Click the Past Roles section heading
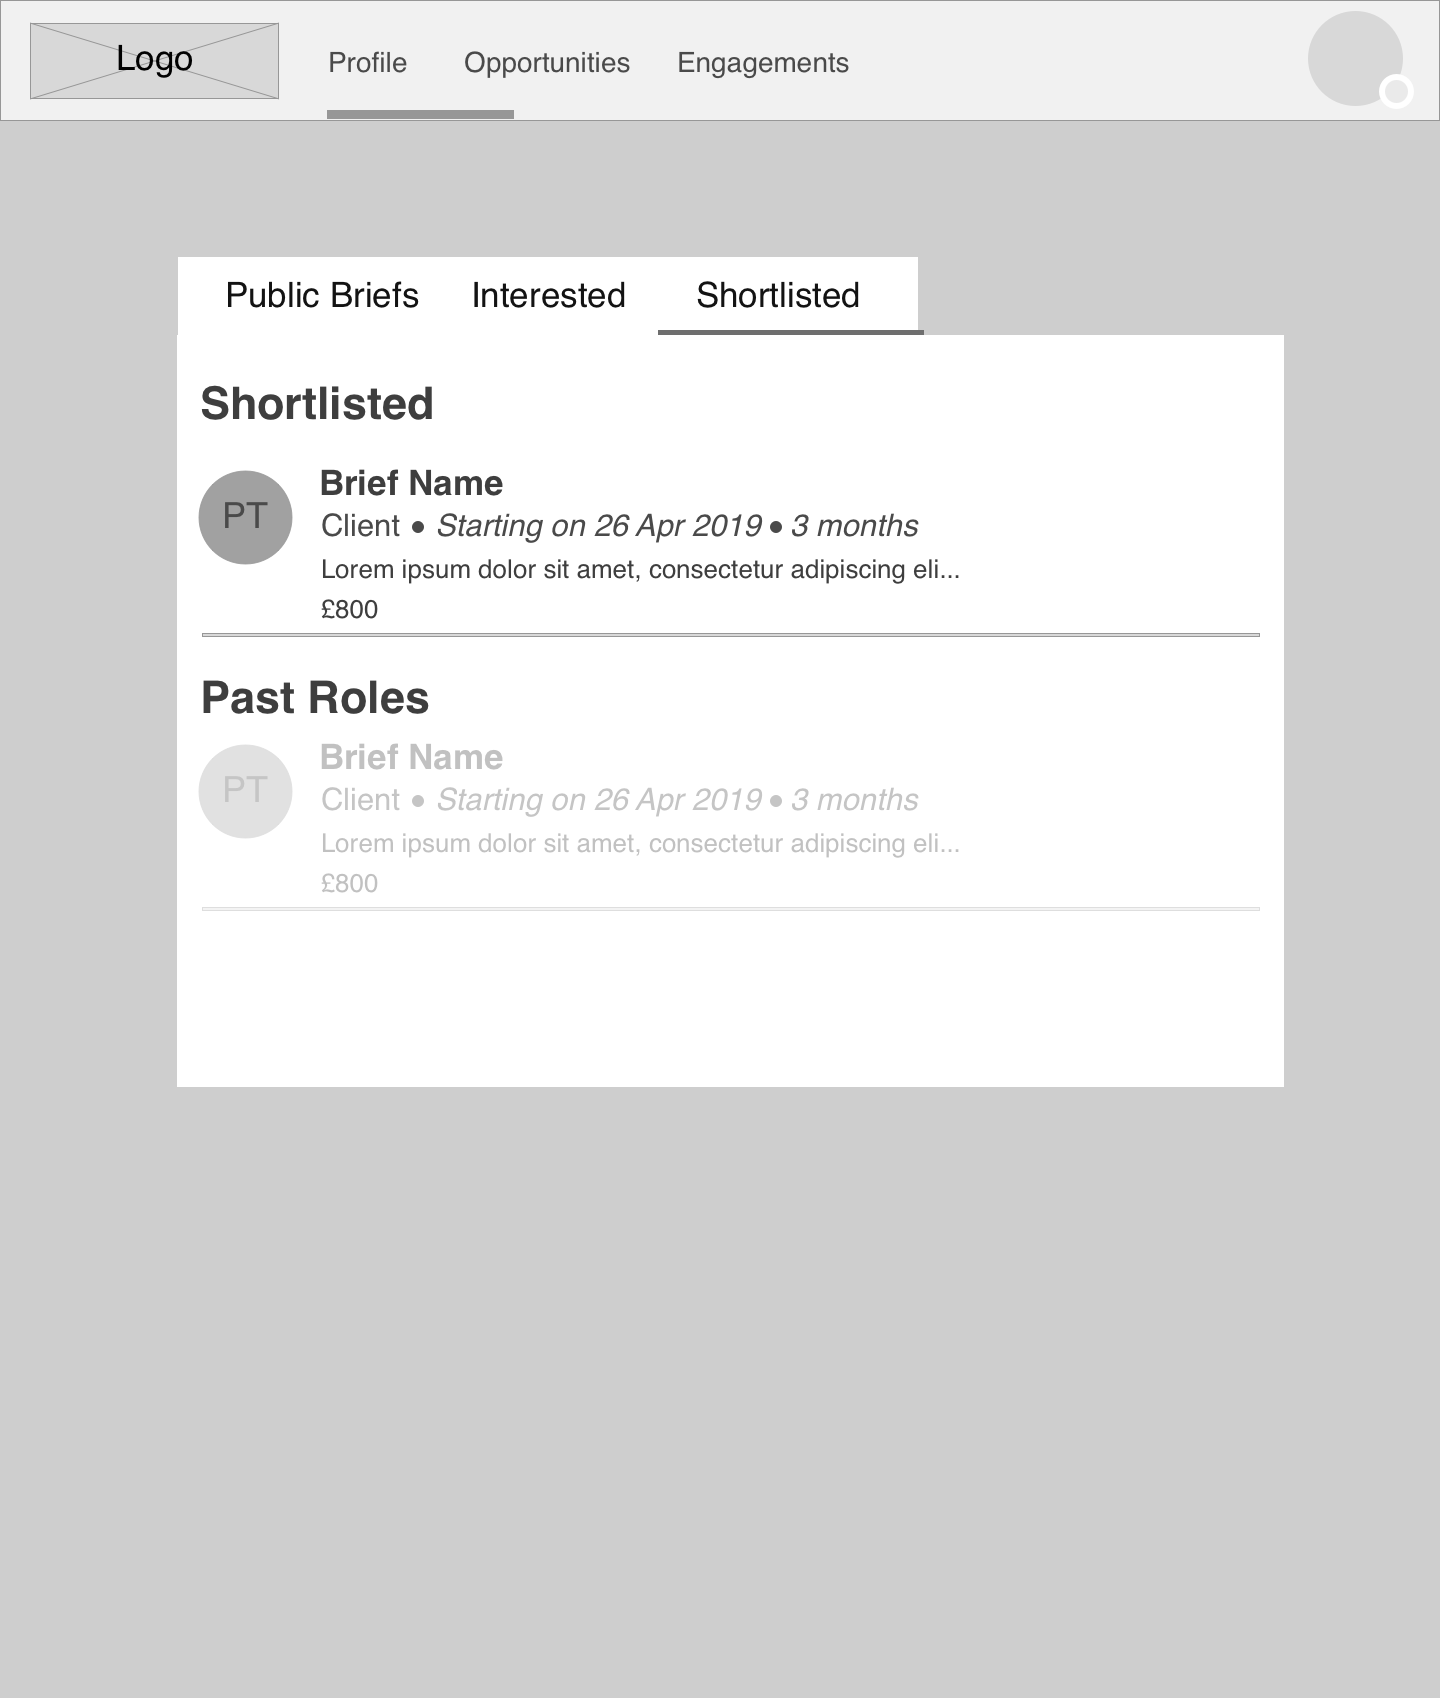The image size is (1440, 1698). tap(315, 697)
